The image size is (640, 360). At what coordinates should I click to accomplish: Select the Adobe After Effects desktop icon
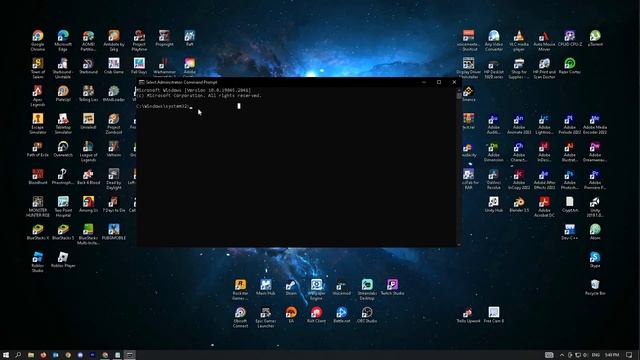tap(544, 179)
